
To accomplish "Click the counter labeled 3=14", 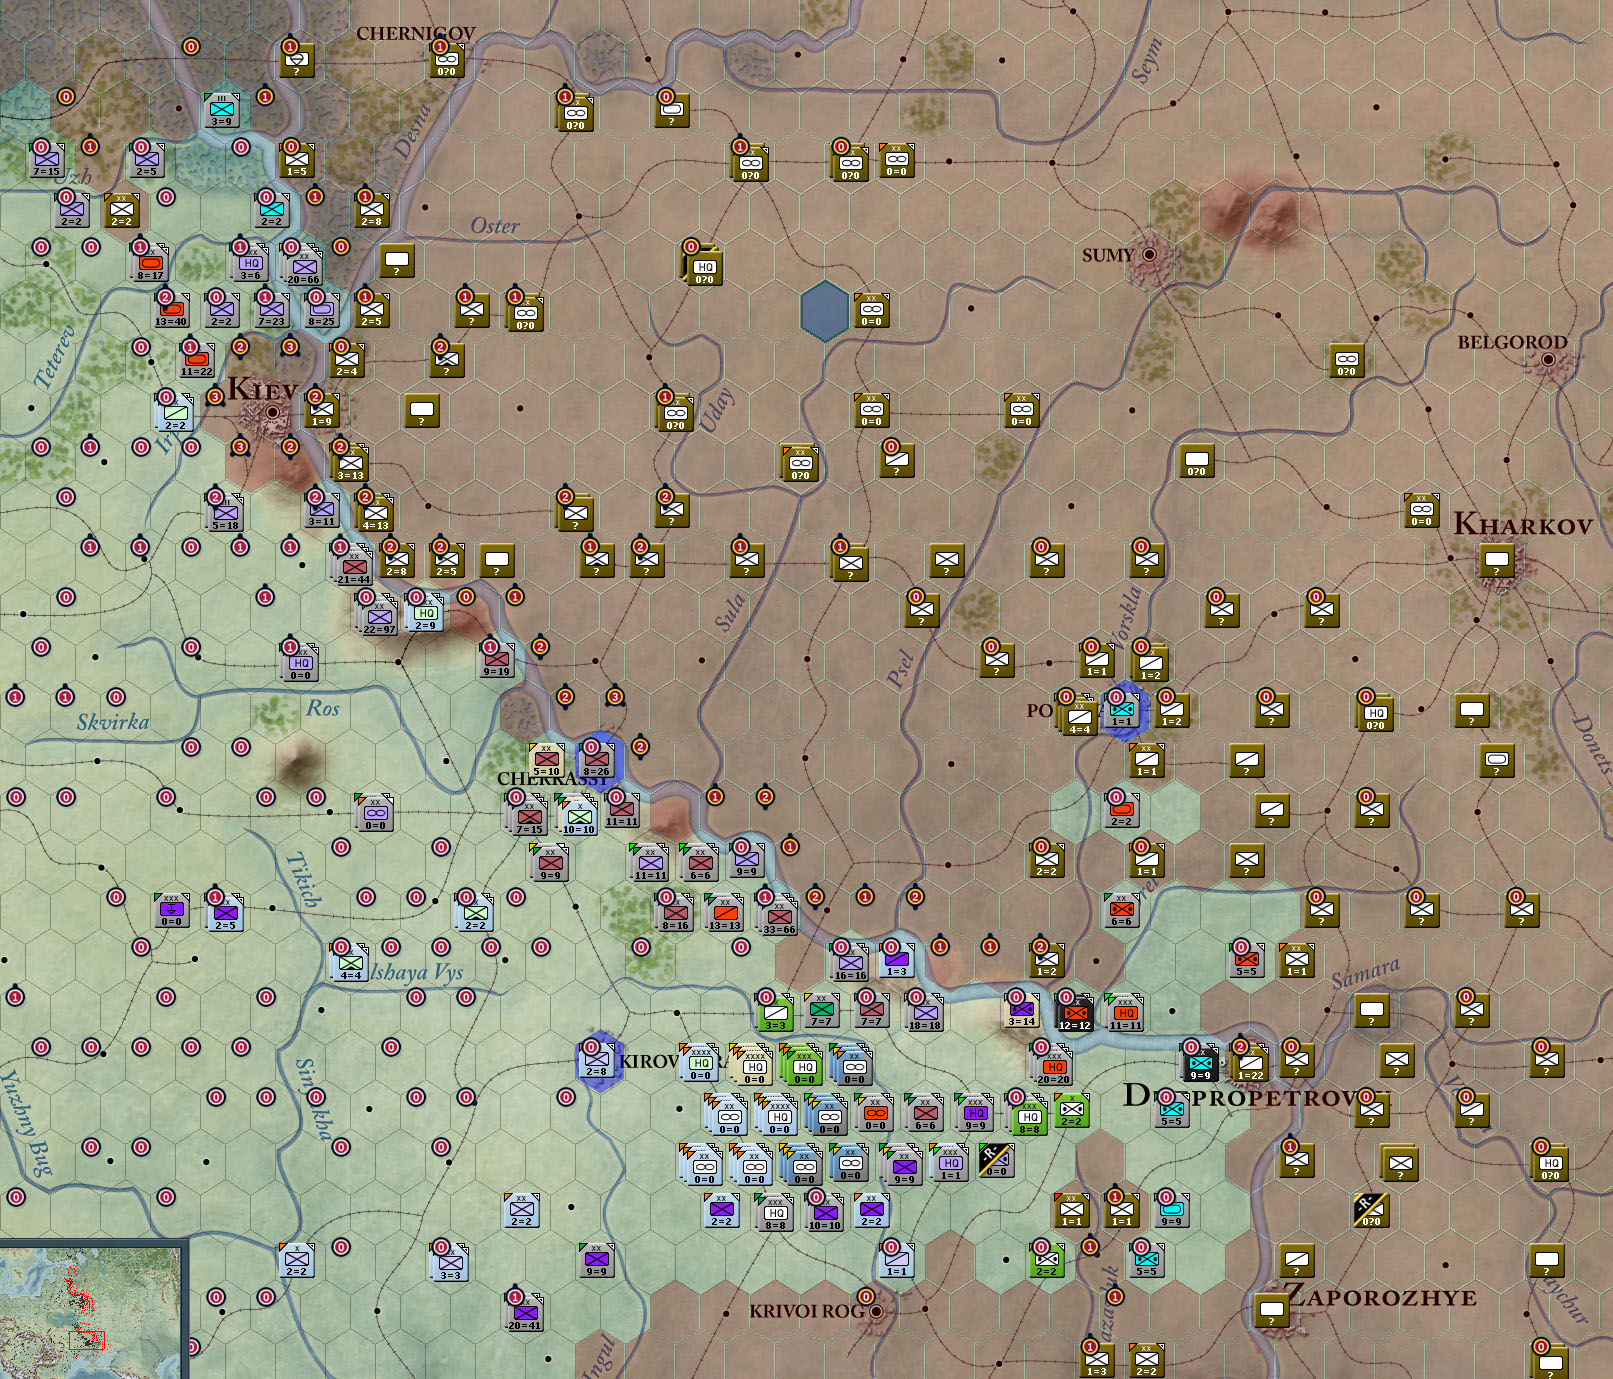I will tap(1022, 1010).
